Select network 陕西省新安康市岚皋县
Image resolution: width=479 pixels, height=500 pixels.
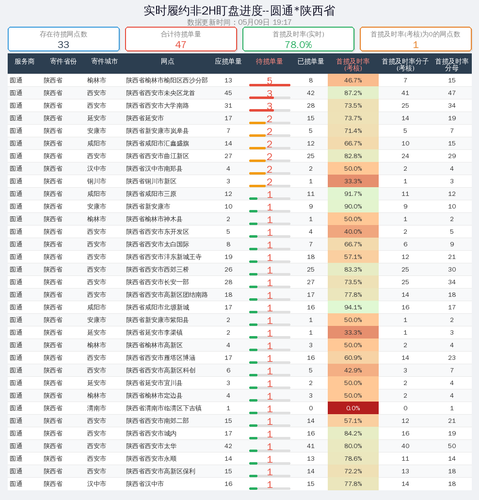(x=157, y=131)
